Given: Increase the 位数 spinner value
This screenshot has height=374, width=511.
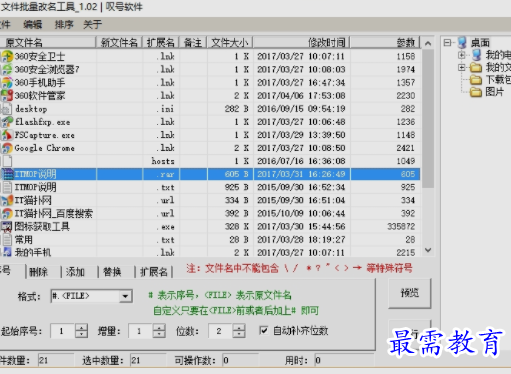Looking at the screenshot, I should 239,327.
